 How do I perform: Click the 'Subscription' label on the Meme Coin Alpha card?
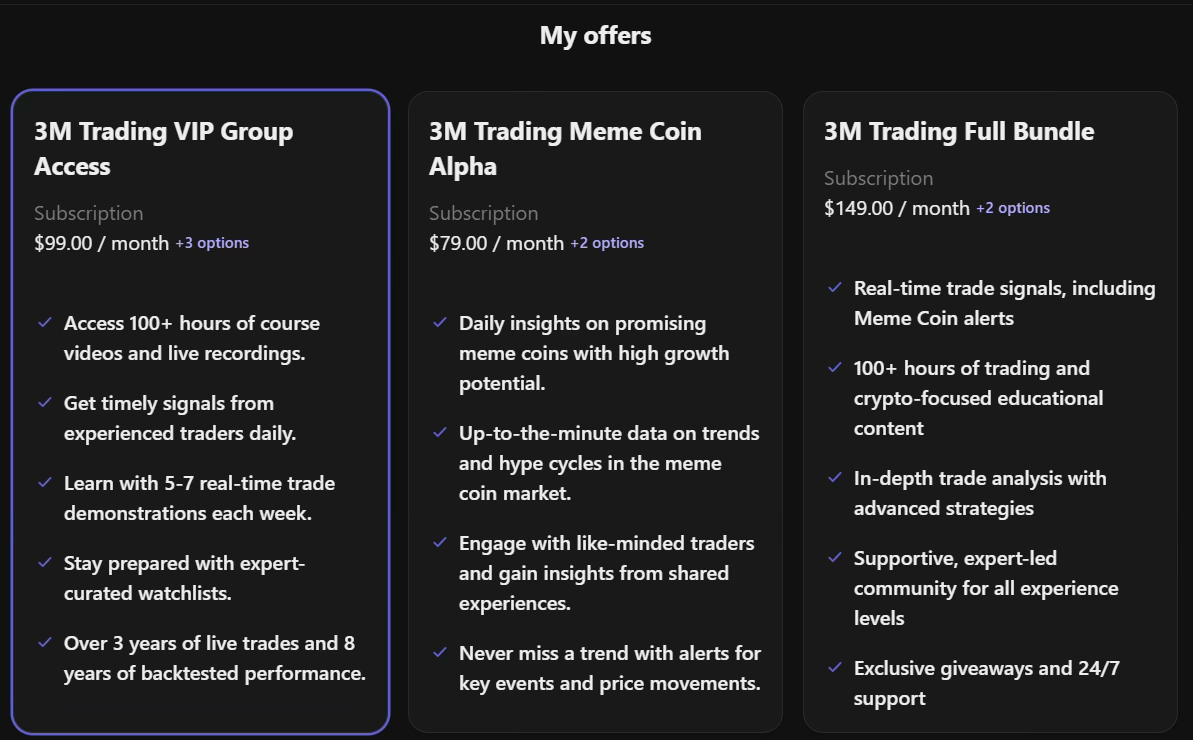click(483, 213)
